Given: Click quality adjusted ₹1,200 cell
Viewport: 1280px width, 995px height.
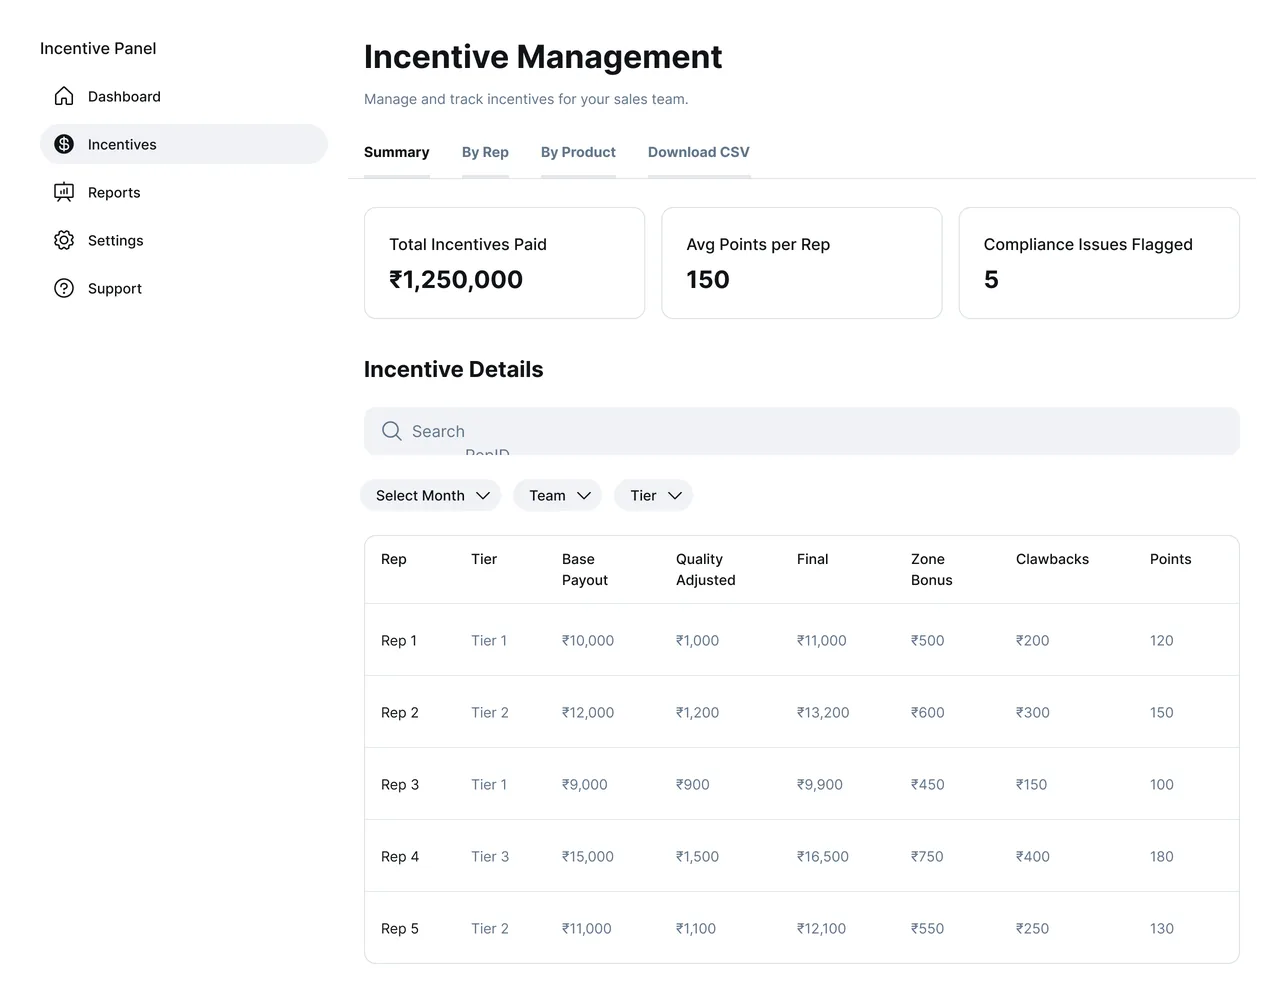Looking at the screenshot, I should [698, 712].
